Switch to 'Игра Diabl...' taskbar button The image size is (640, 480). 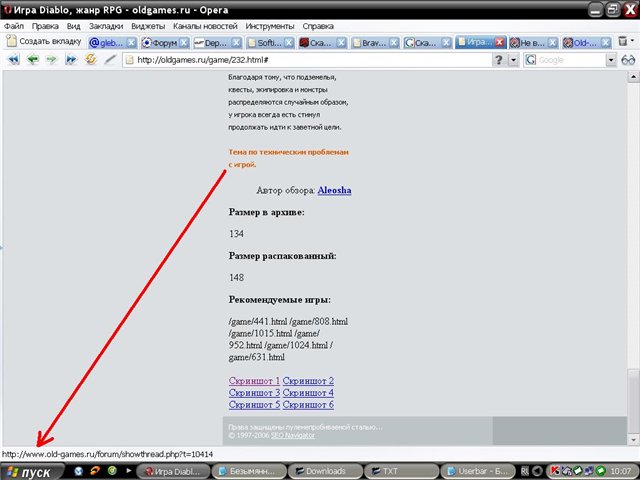point(172,471)
